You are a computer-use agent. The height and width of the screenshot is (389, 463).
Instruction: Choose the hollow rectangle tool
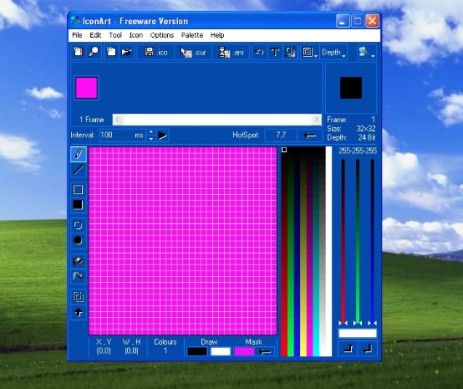tap(78, 190)
